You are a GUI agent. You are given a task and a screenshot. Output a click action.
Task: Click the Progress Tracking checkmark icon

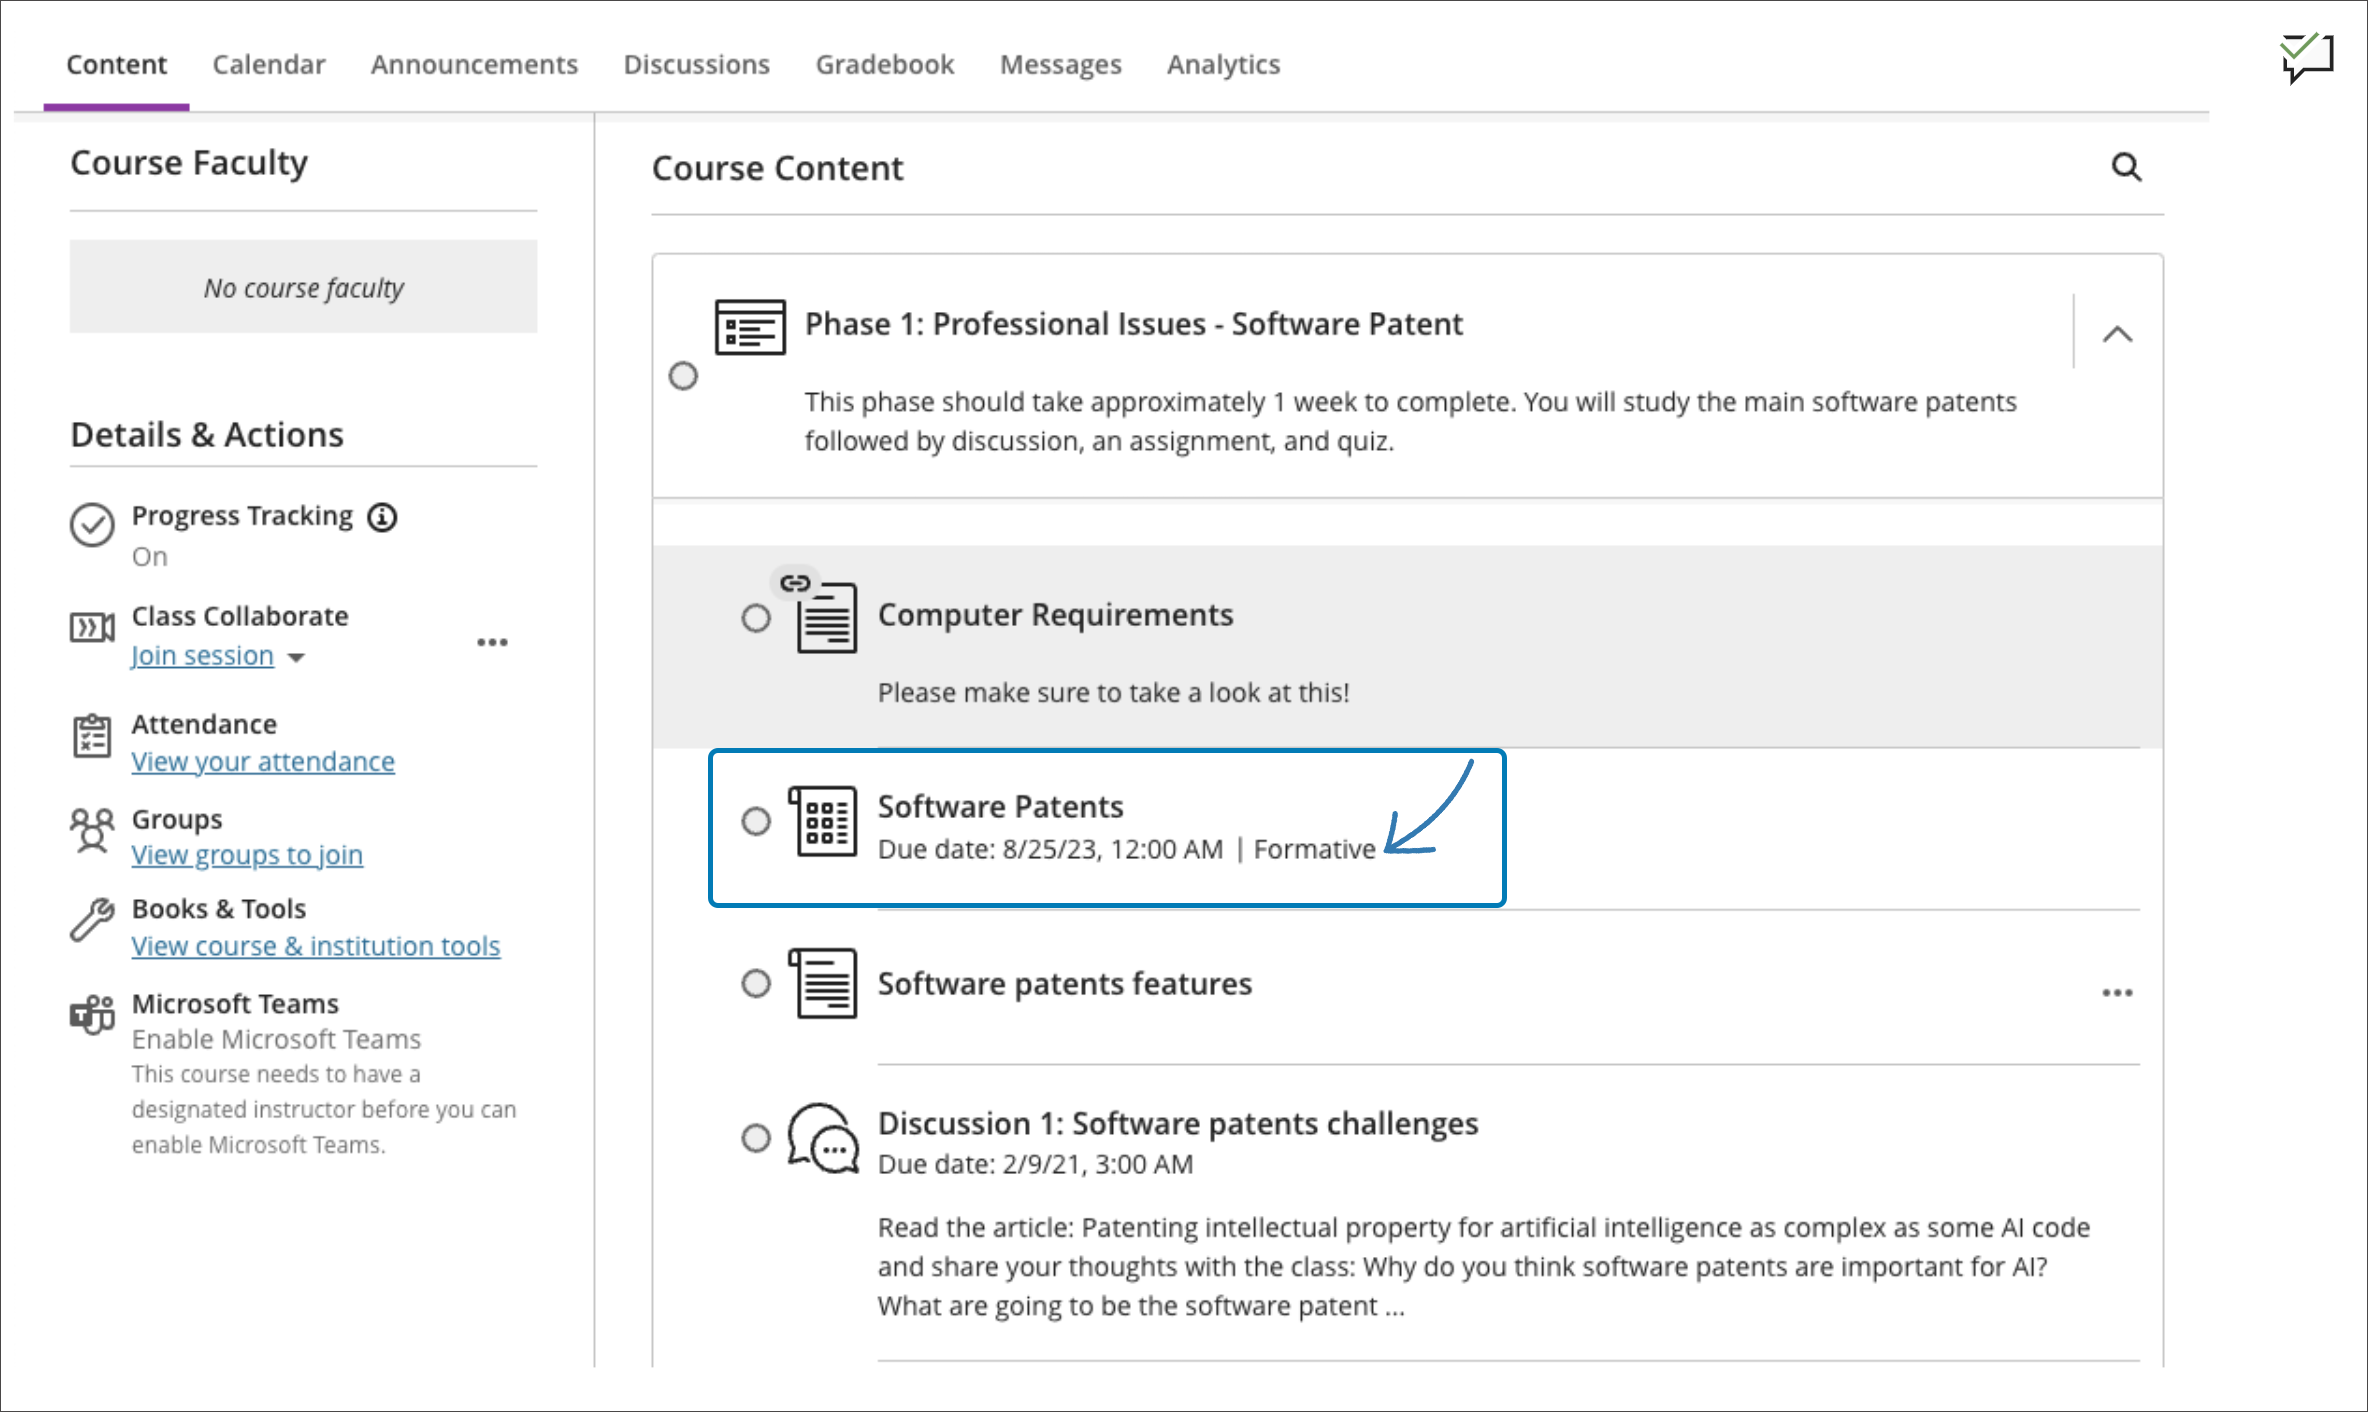(92, 525)
